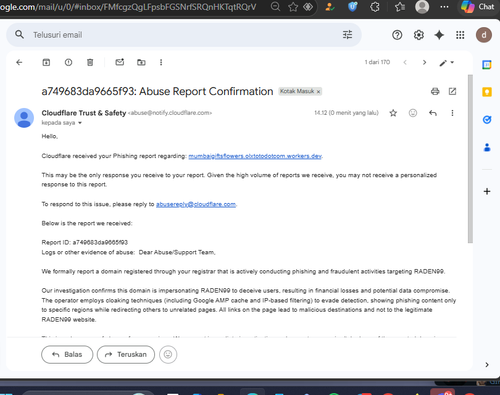Go to newer email arrow
This screenshot has height=395, width=500.
405,62
